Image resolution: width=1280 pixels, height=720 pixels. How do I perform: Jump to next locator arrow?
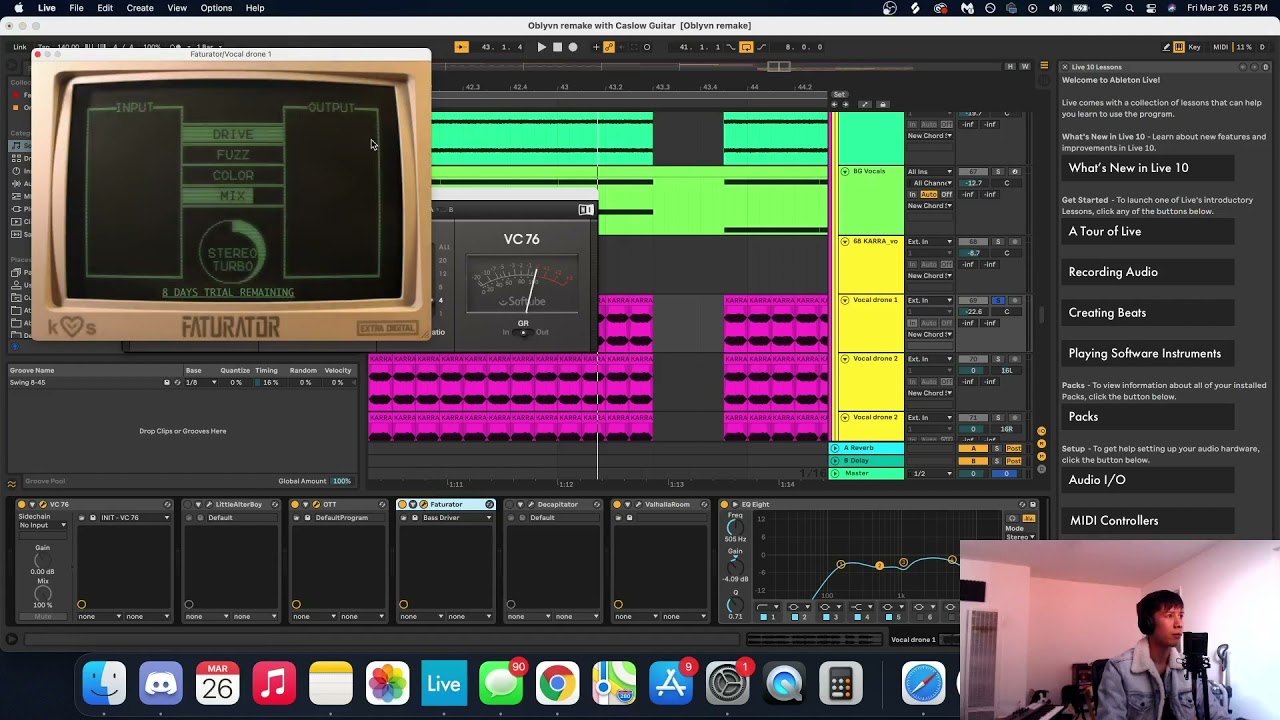846,104
